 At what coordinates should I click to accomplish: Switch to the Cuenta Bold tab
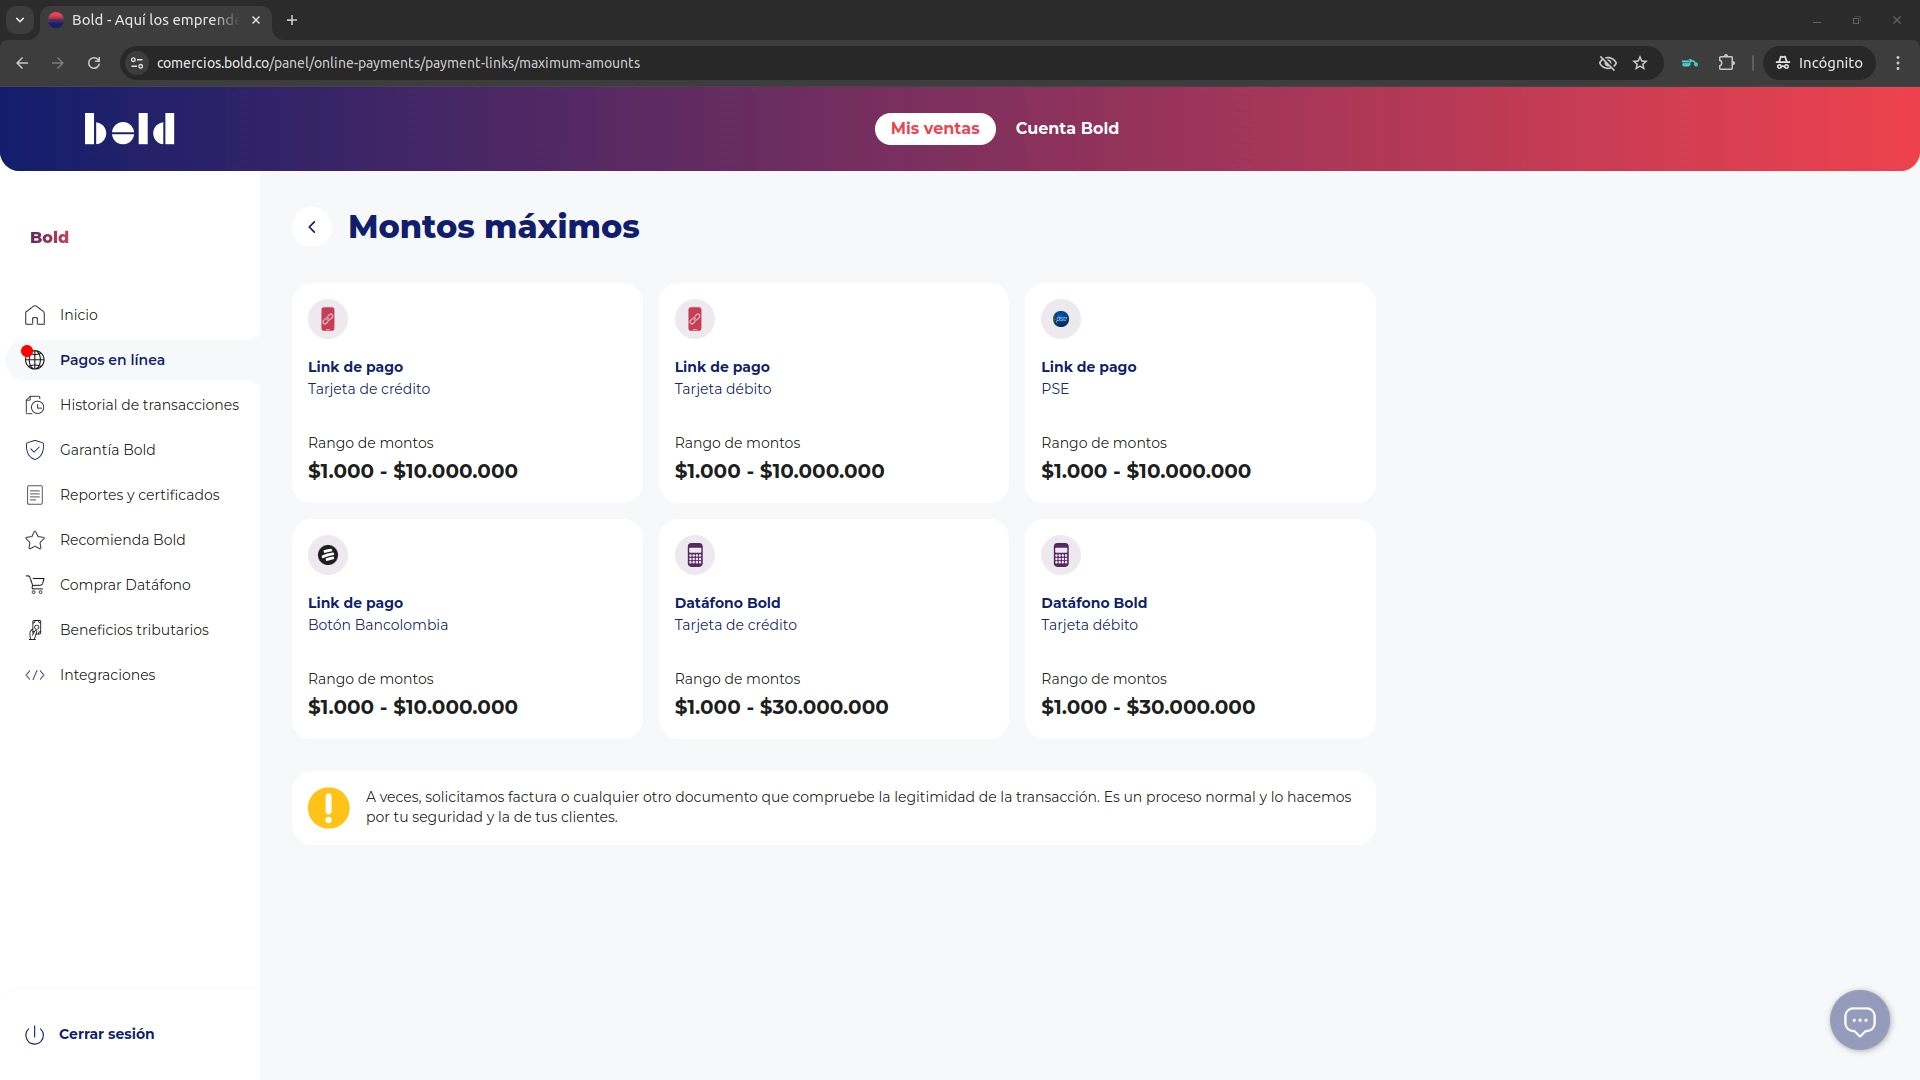[x=1067, y=129]
